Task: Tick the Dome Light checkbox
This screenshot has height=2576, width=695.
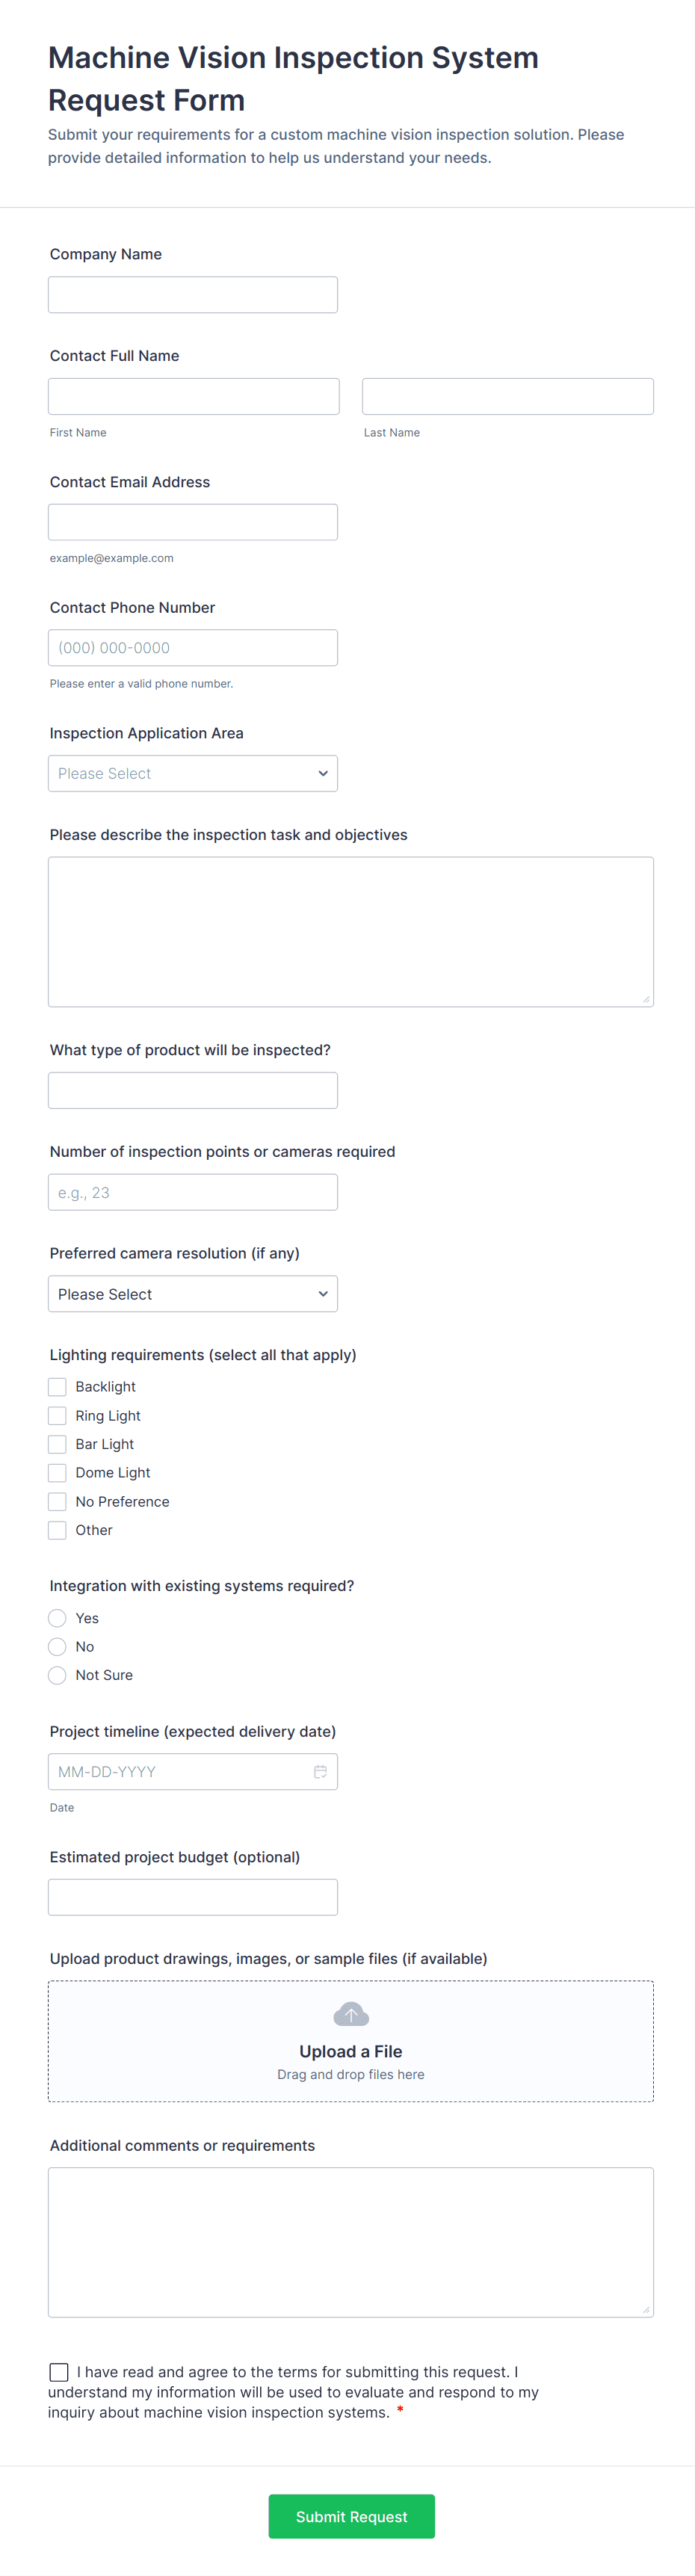Action: 58,1473
